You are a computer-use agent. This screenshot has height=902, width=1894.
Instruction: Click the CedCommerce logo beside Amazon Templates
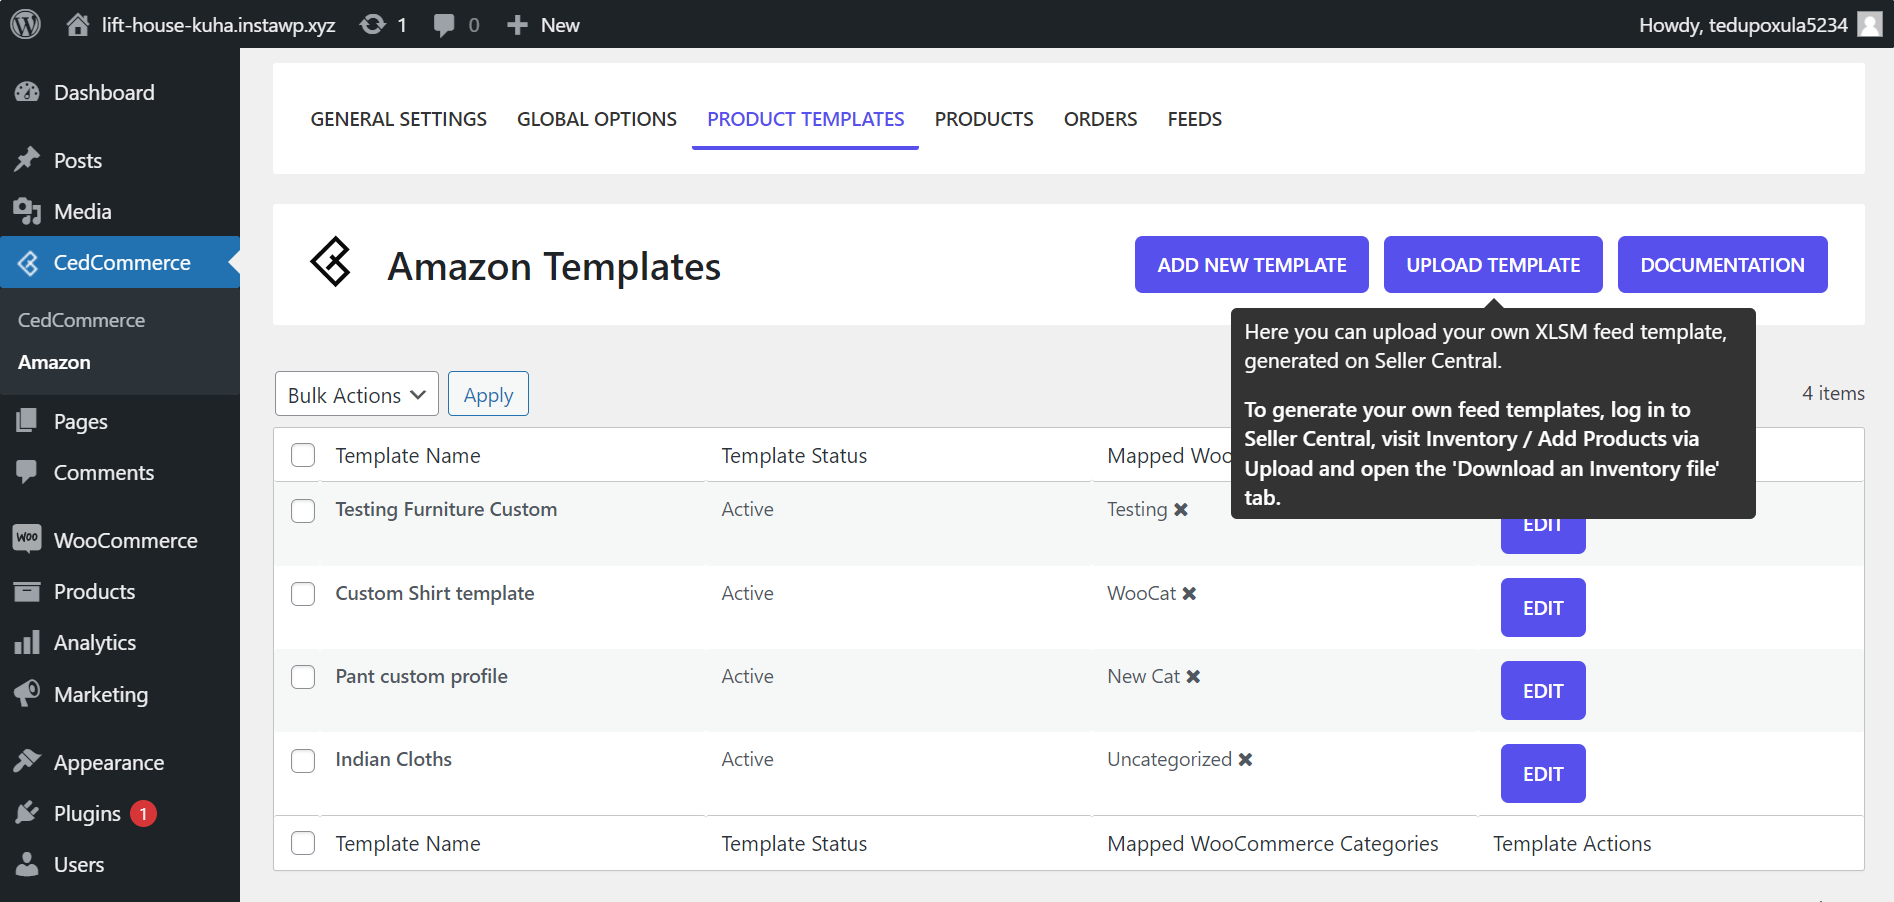(x=331, y=263)
